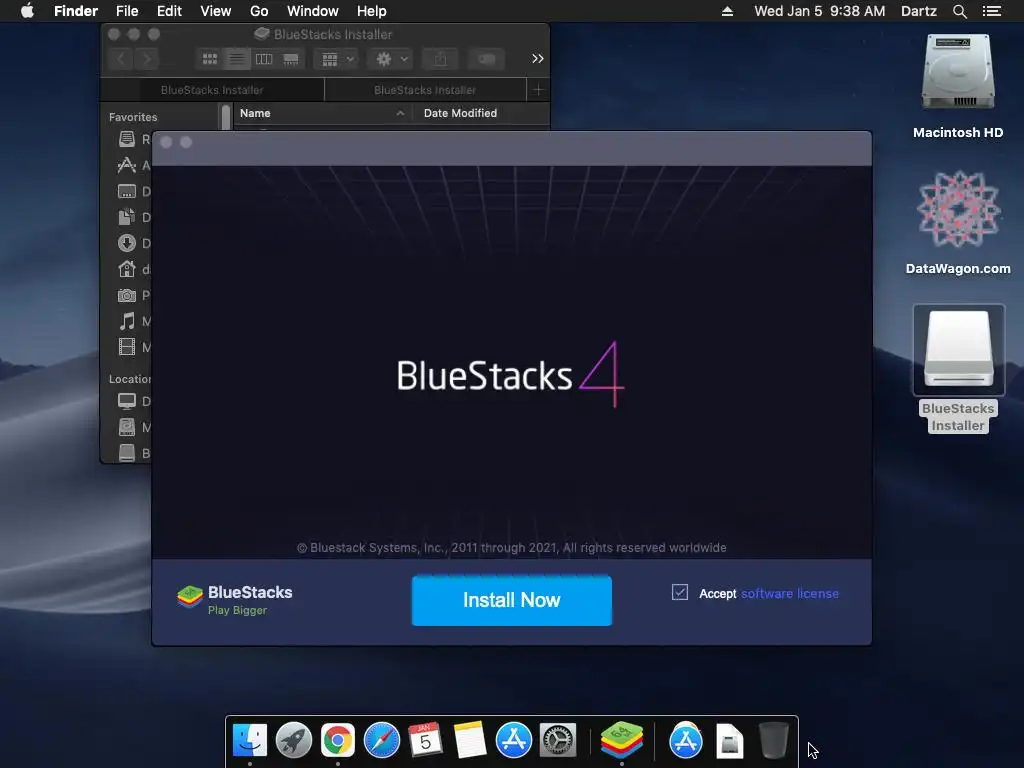This screenshot has height=768, width=1024.
Task: Click the Install Now button
Action: coord(511,600)
